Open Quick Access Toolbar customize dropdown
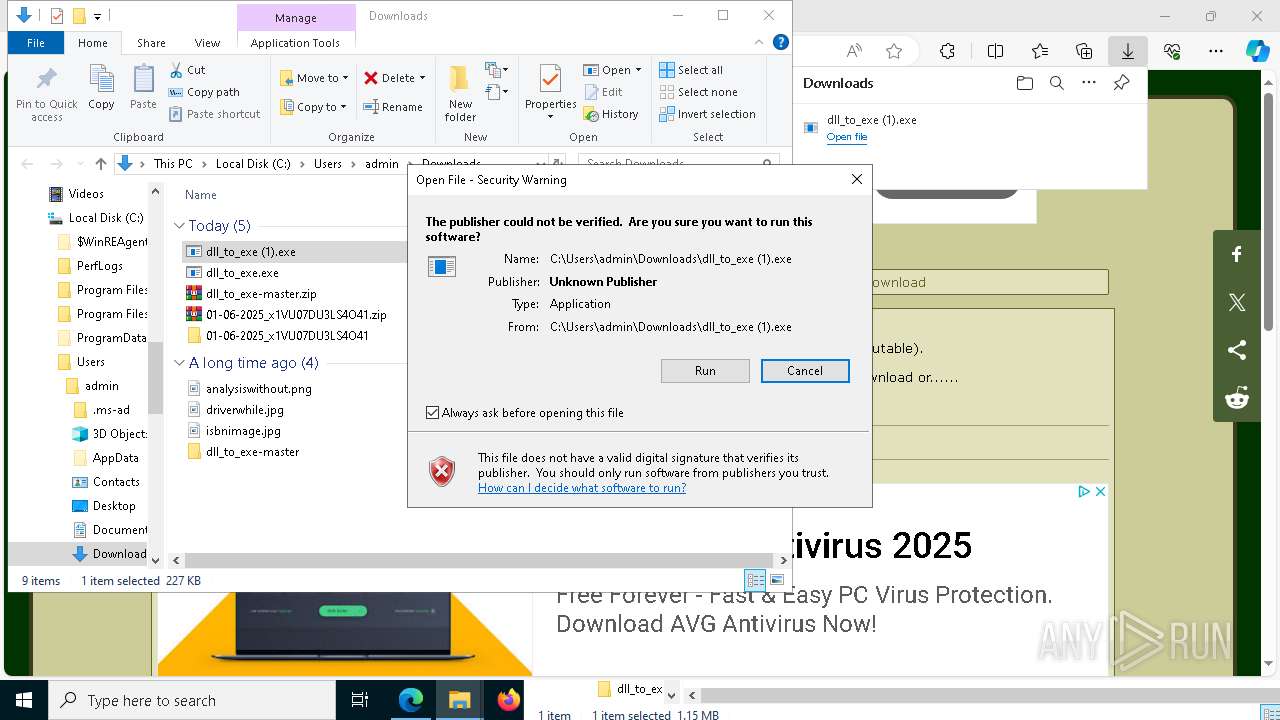1280x720 pixels. tap(97, 16)
